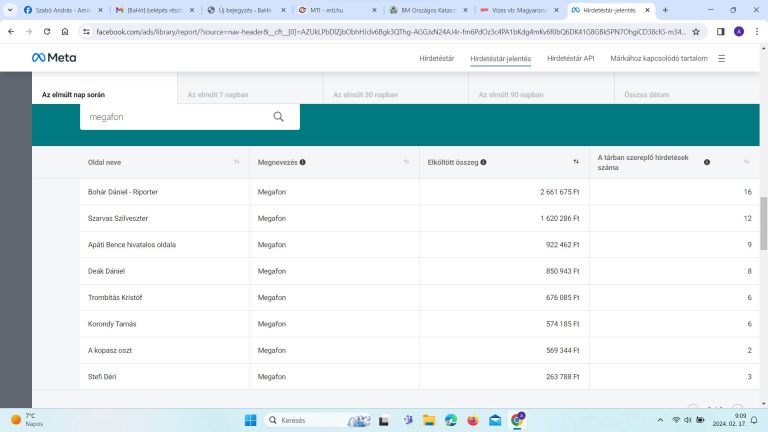768x432 pixels.
Task: Click the 922 462 Ft amount
Action: [x=563, y=244]
